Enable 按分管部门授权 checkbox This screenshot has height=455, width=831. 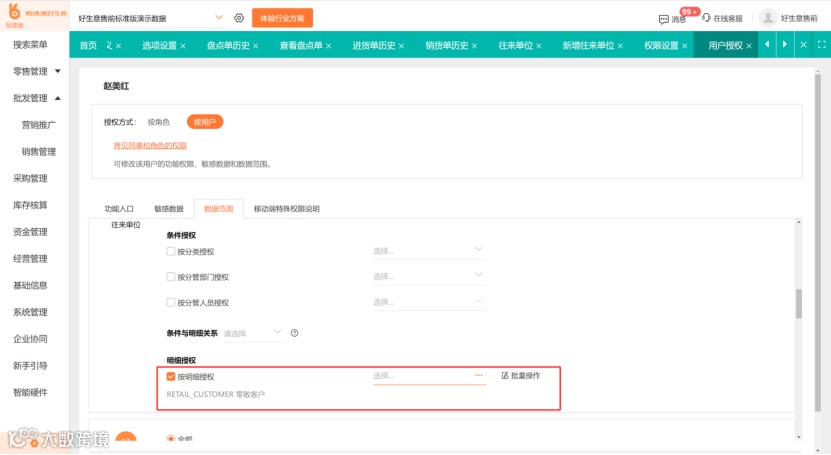(x=171, y=277)
